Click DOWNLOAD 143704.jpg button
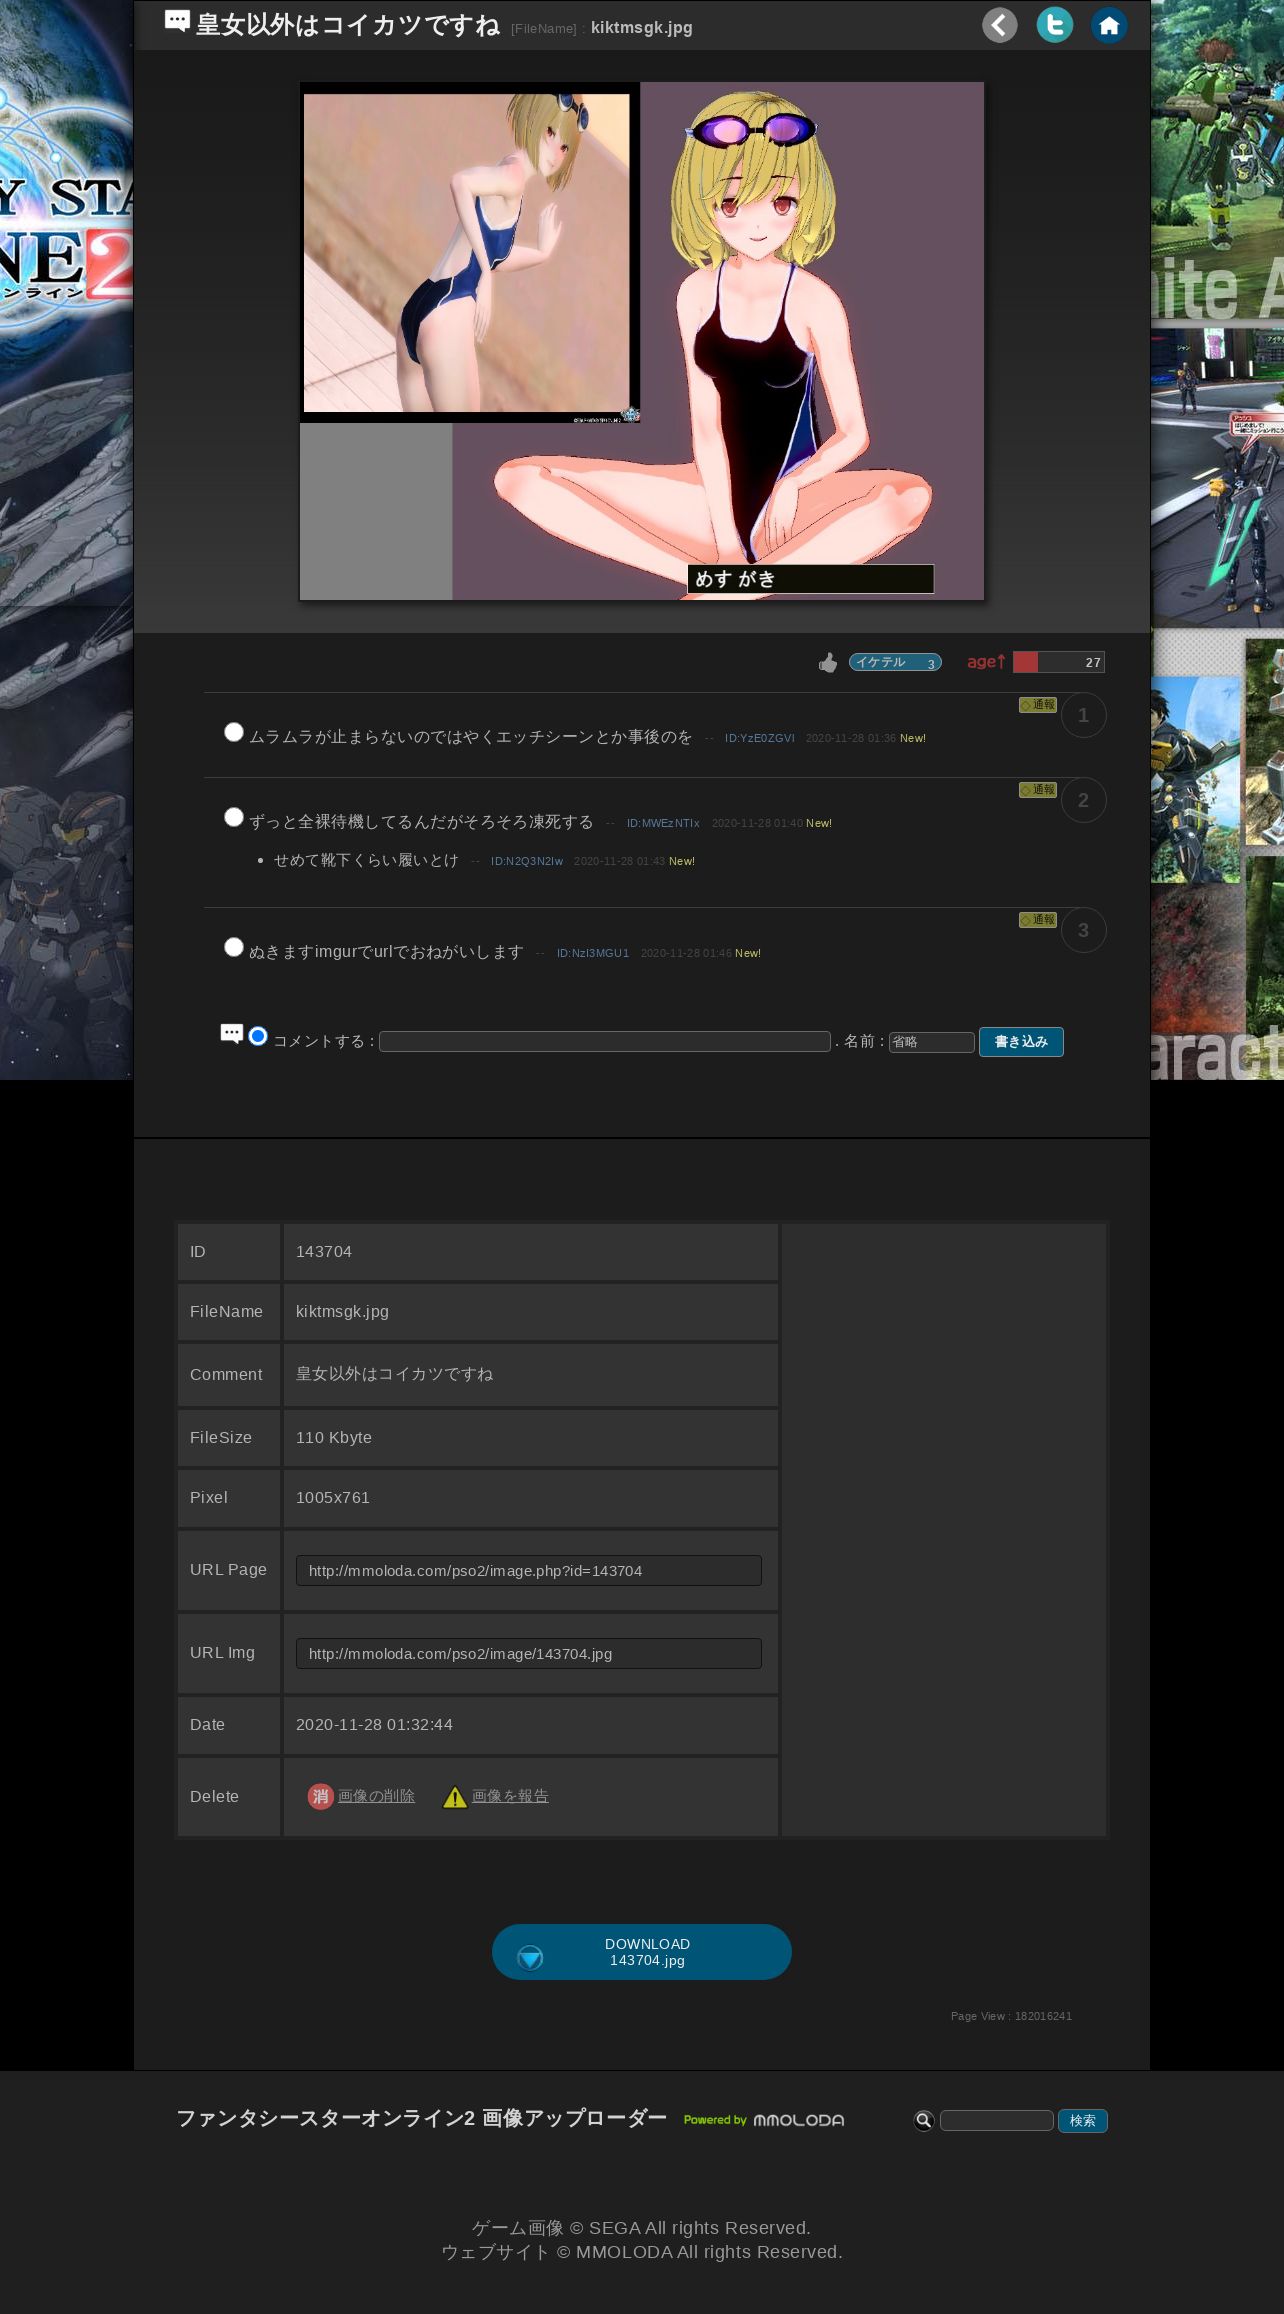This screenshot has width=1284, height=2314. coord(642,1952)
